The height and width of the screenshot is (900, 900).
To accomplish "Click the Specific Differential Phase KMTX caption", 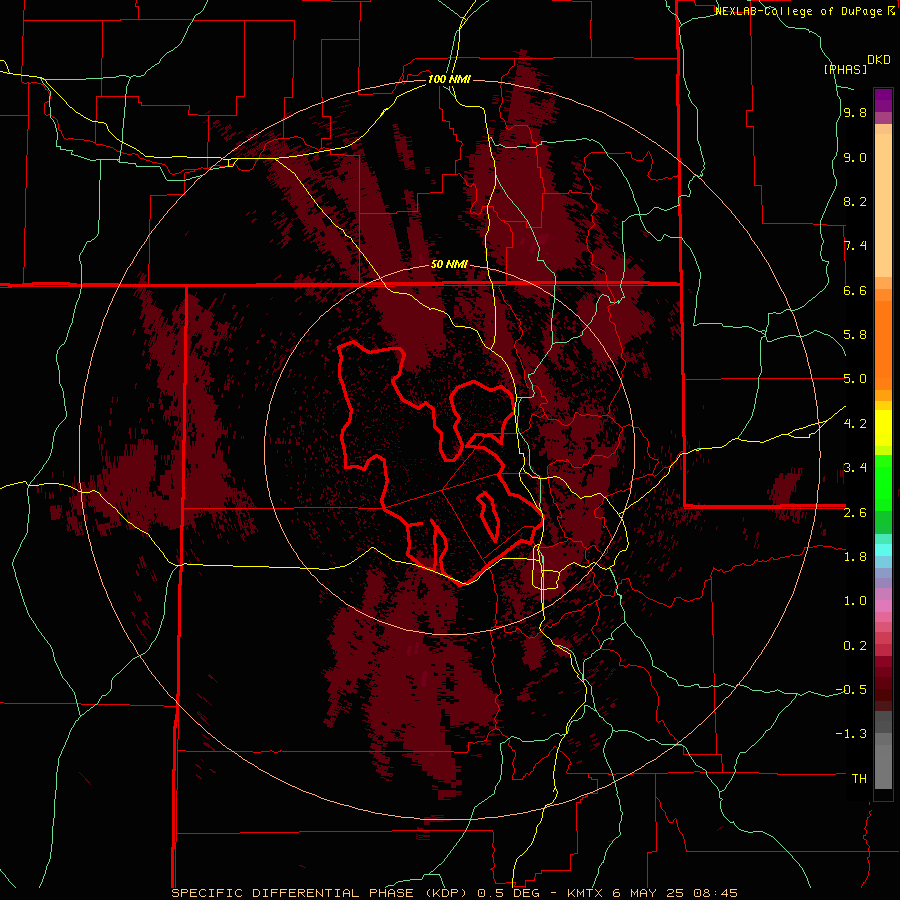I will point(454,893).
